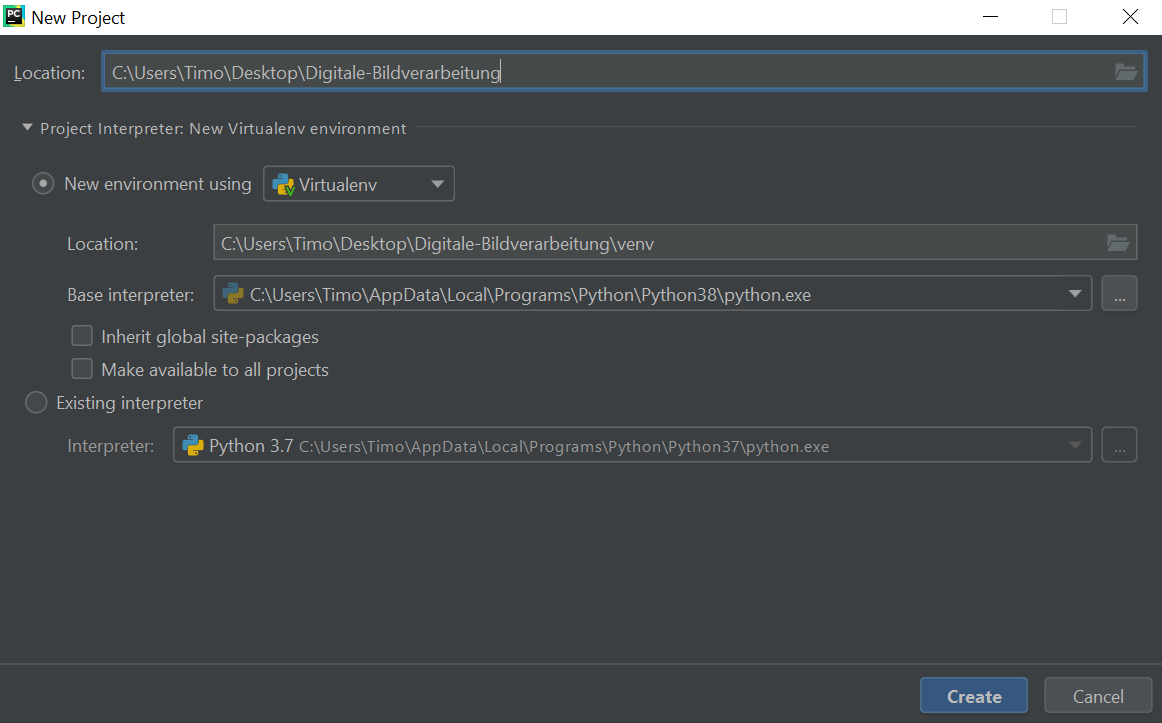Expand existing Interpreter Python 3.7 dropdown arrow
1162x723 pixels.
(1075, 446)
